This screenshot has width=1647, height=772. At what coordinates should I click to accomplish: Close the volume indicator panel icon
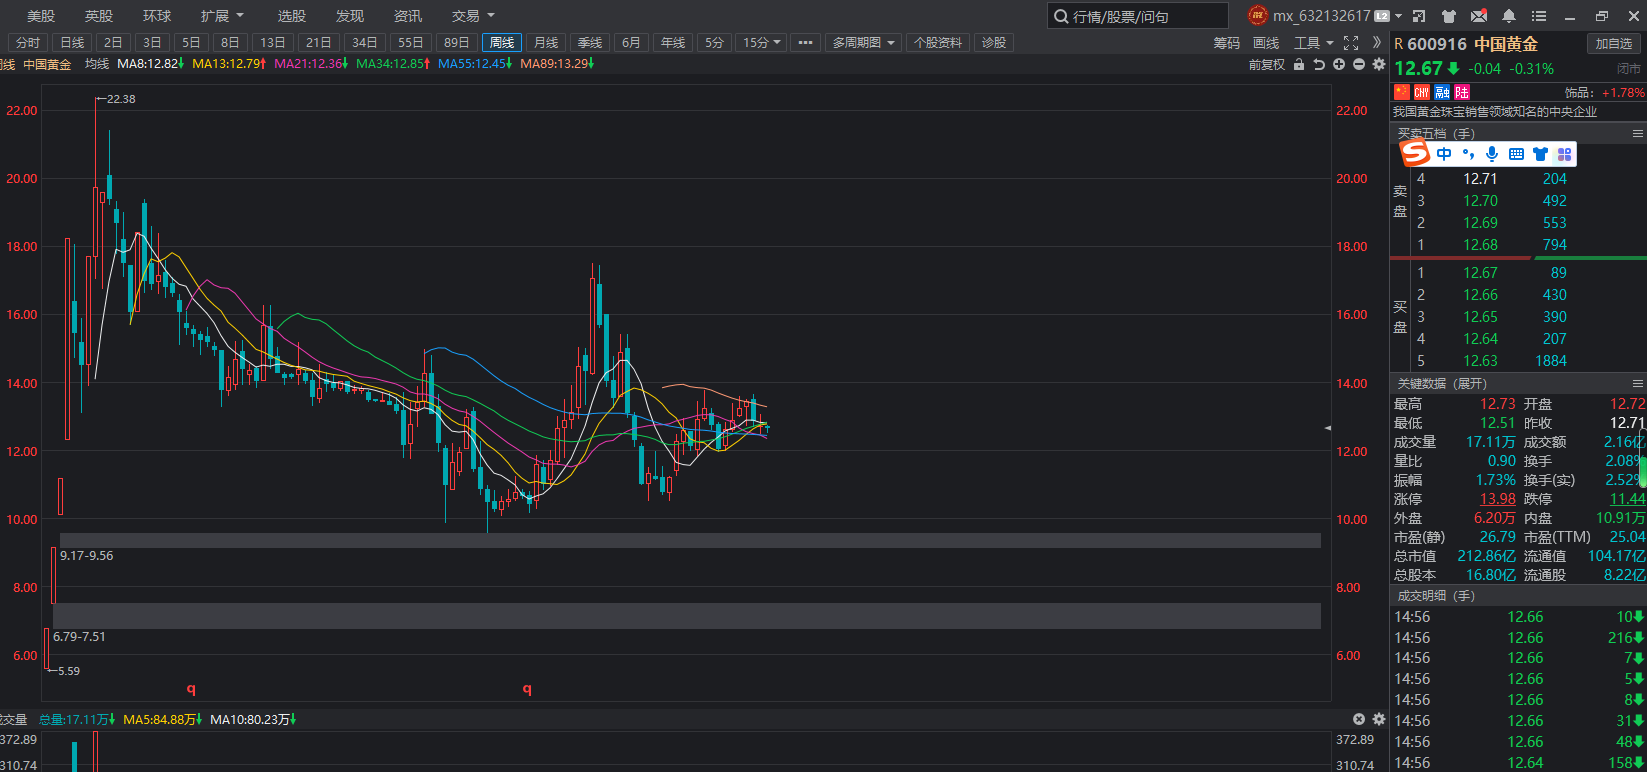1359,719
